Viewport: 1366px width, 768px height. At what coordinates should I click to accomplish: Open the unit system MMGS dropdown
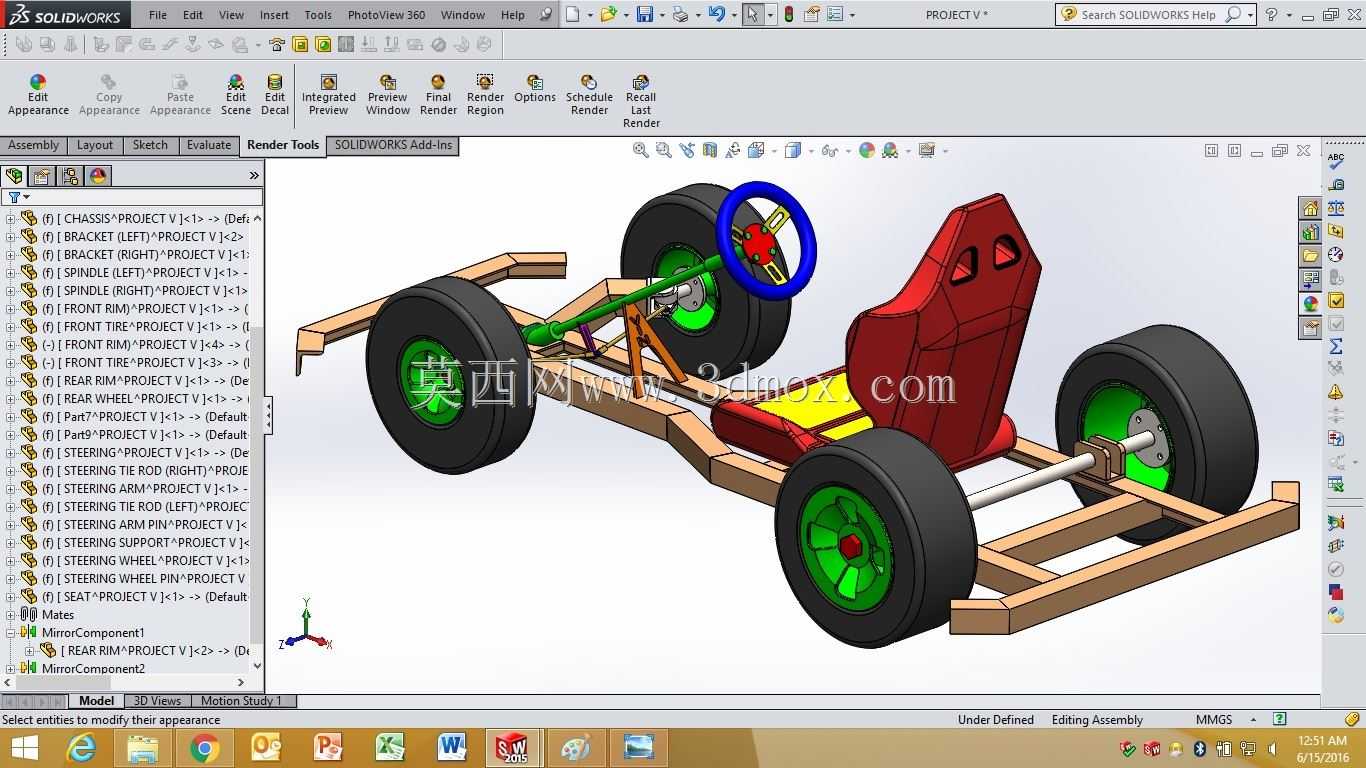(1253, 720)
